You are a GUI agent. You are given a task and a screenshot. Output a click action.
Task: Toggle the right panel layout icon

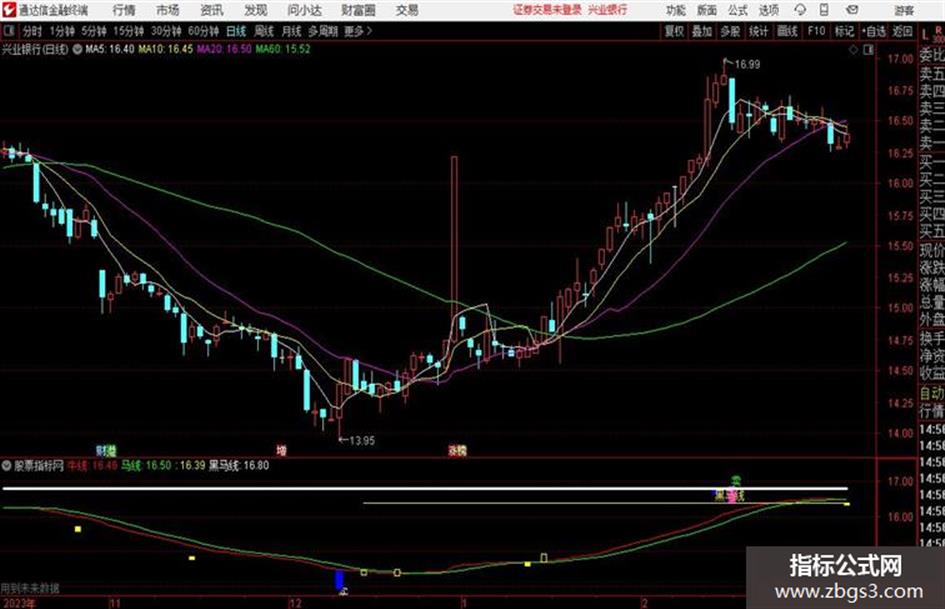pyautogui.click(x=868, y=50)
